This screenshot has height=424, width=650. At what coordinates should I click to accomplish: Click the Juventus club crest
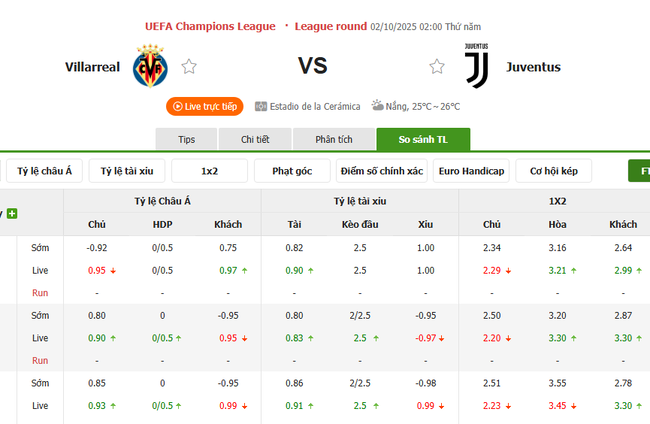pyautogui.click(x=474, y=66)
